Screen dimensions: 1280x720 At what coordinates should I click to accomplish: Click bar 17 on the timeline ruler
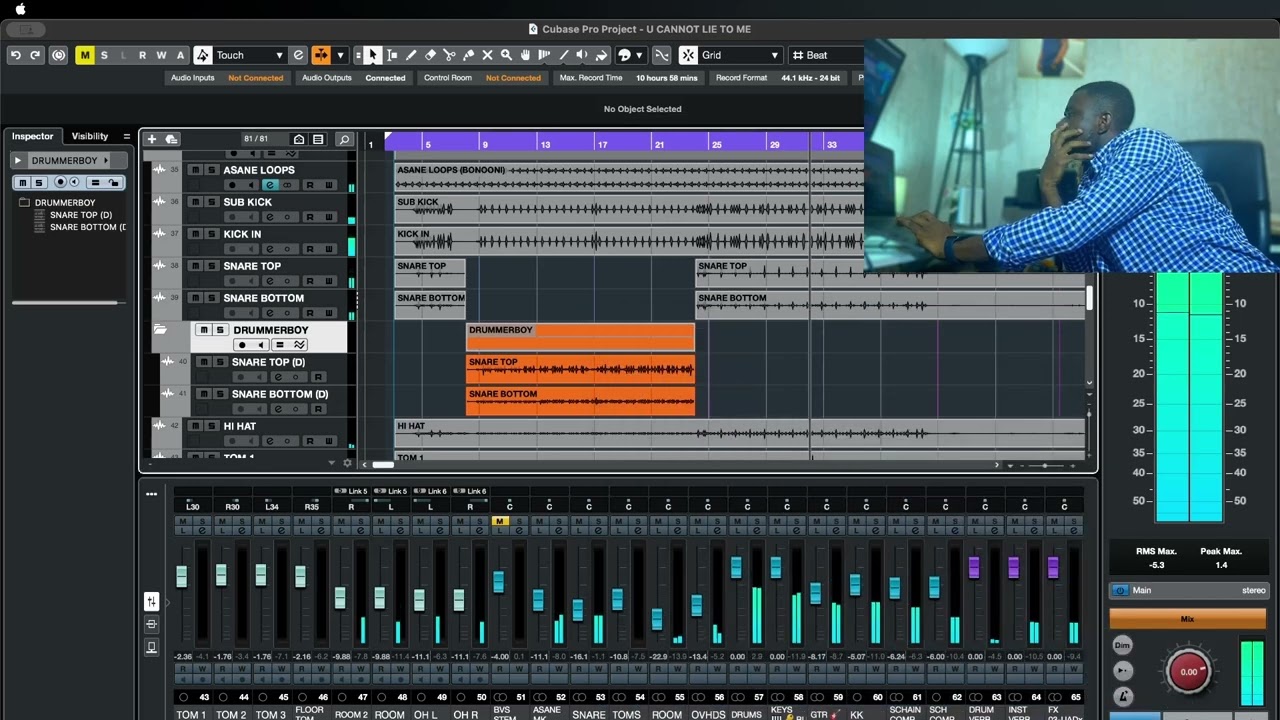(602, 144)
